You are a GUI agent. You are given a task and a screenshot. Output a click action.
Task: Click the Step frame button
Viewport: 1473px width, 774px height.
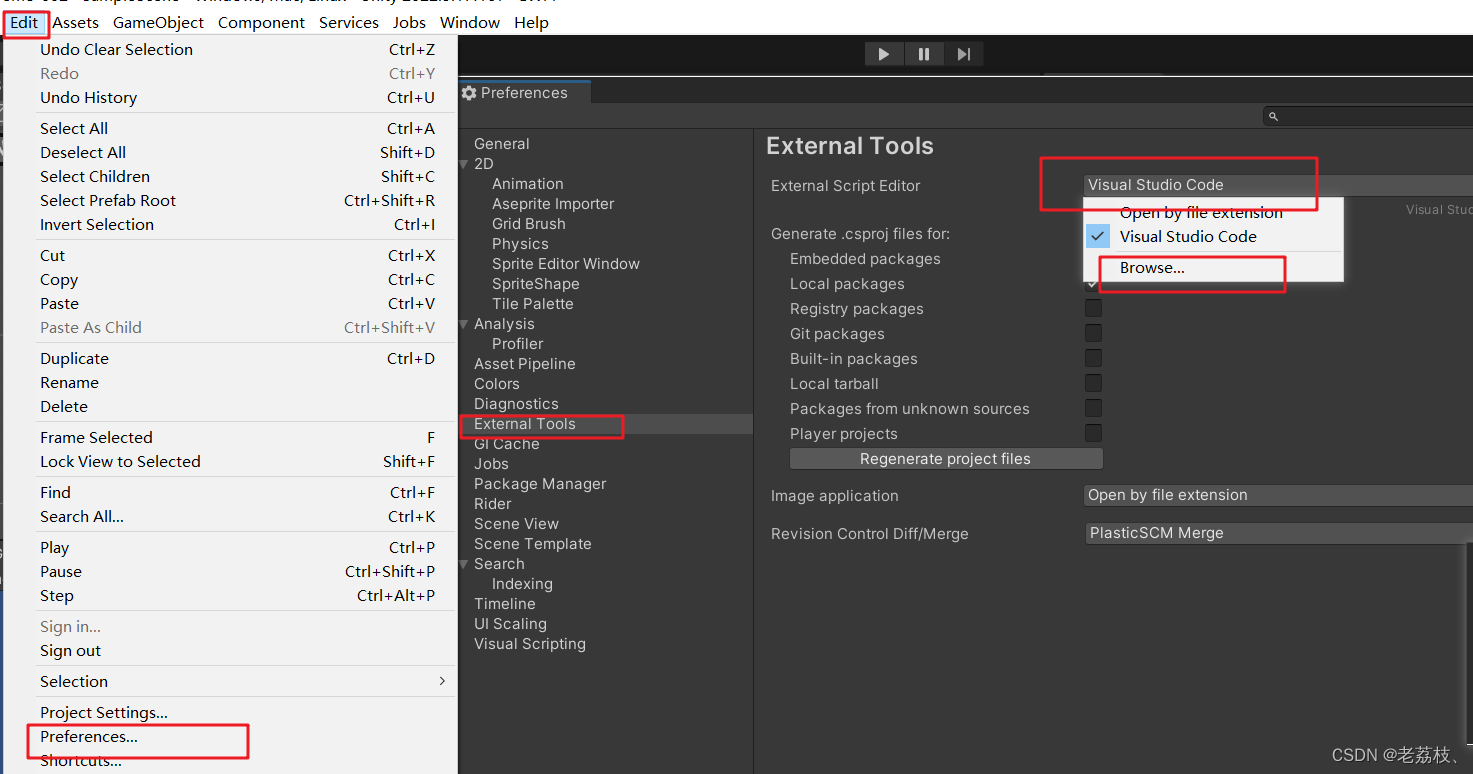tap(964, 54)
